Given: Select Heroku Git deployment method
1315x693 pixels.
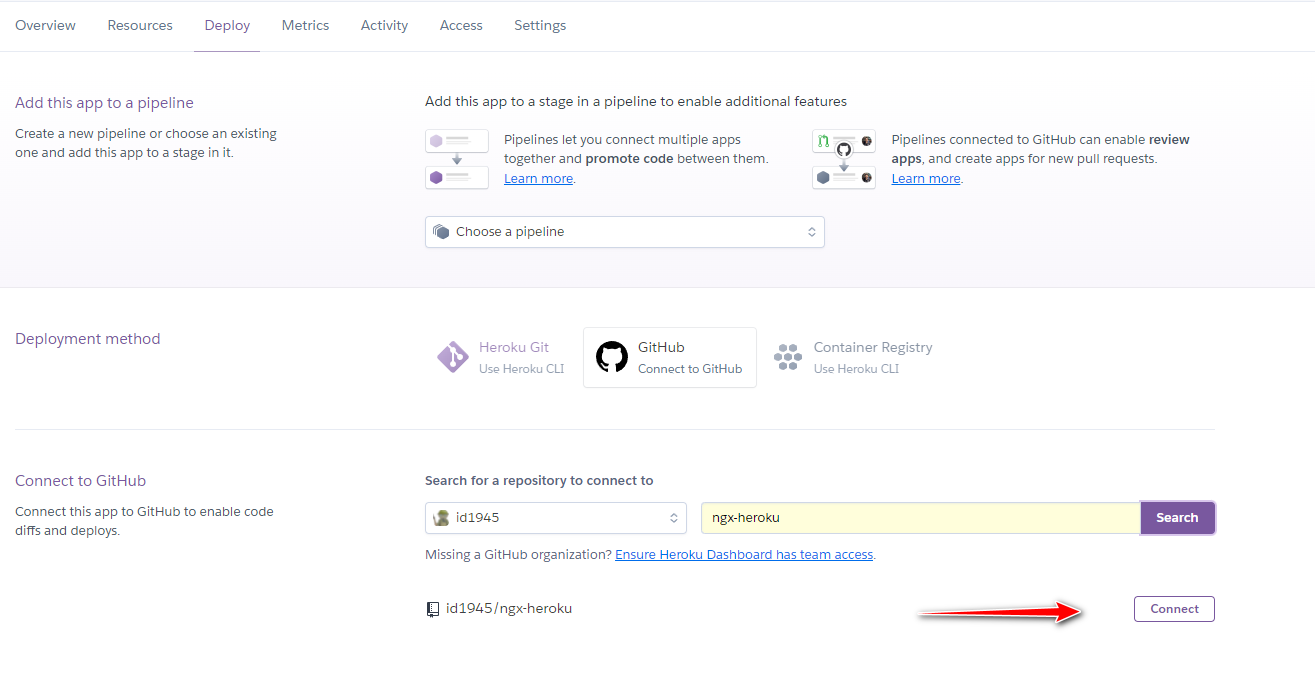Looking at the screenshot, I should 501,357.
